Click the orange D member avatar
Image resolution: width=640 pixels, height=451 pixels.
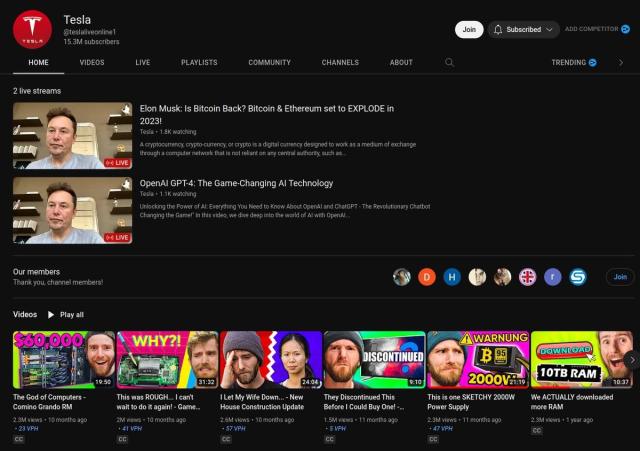coord(427,277)
